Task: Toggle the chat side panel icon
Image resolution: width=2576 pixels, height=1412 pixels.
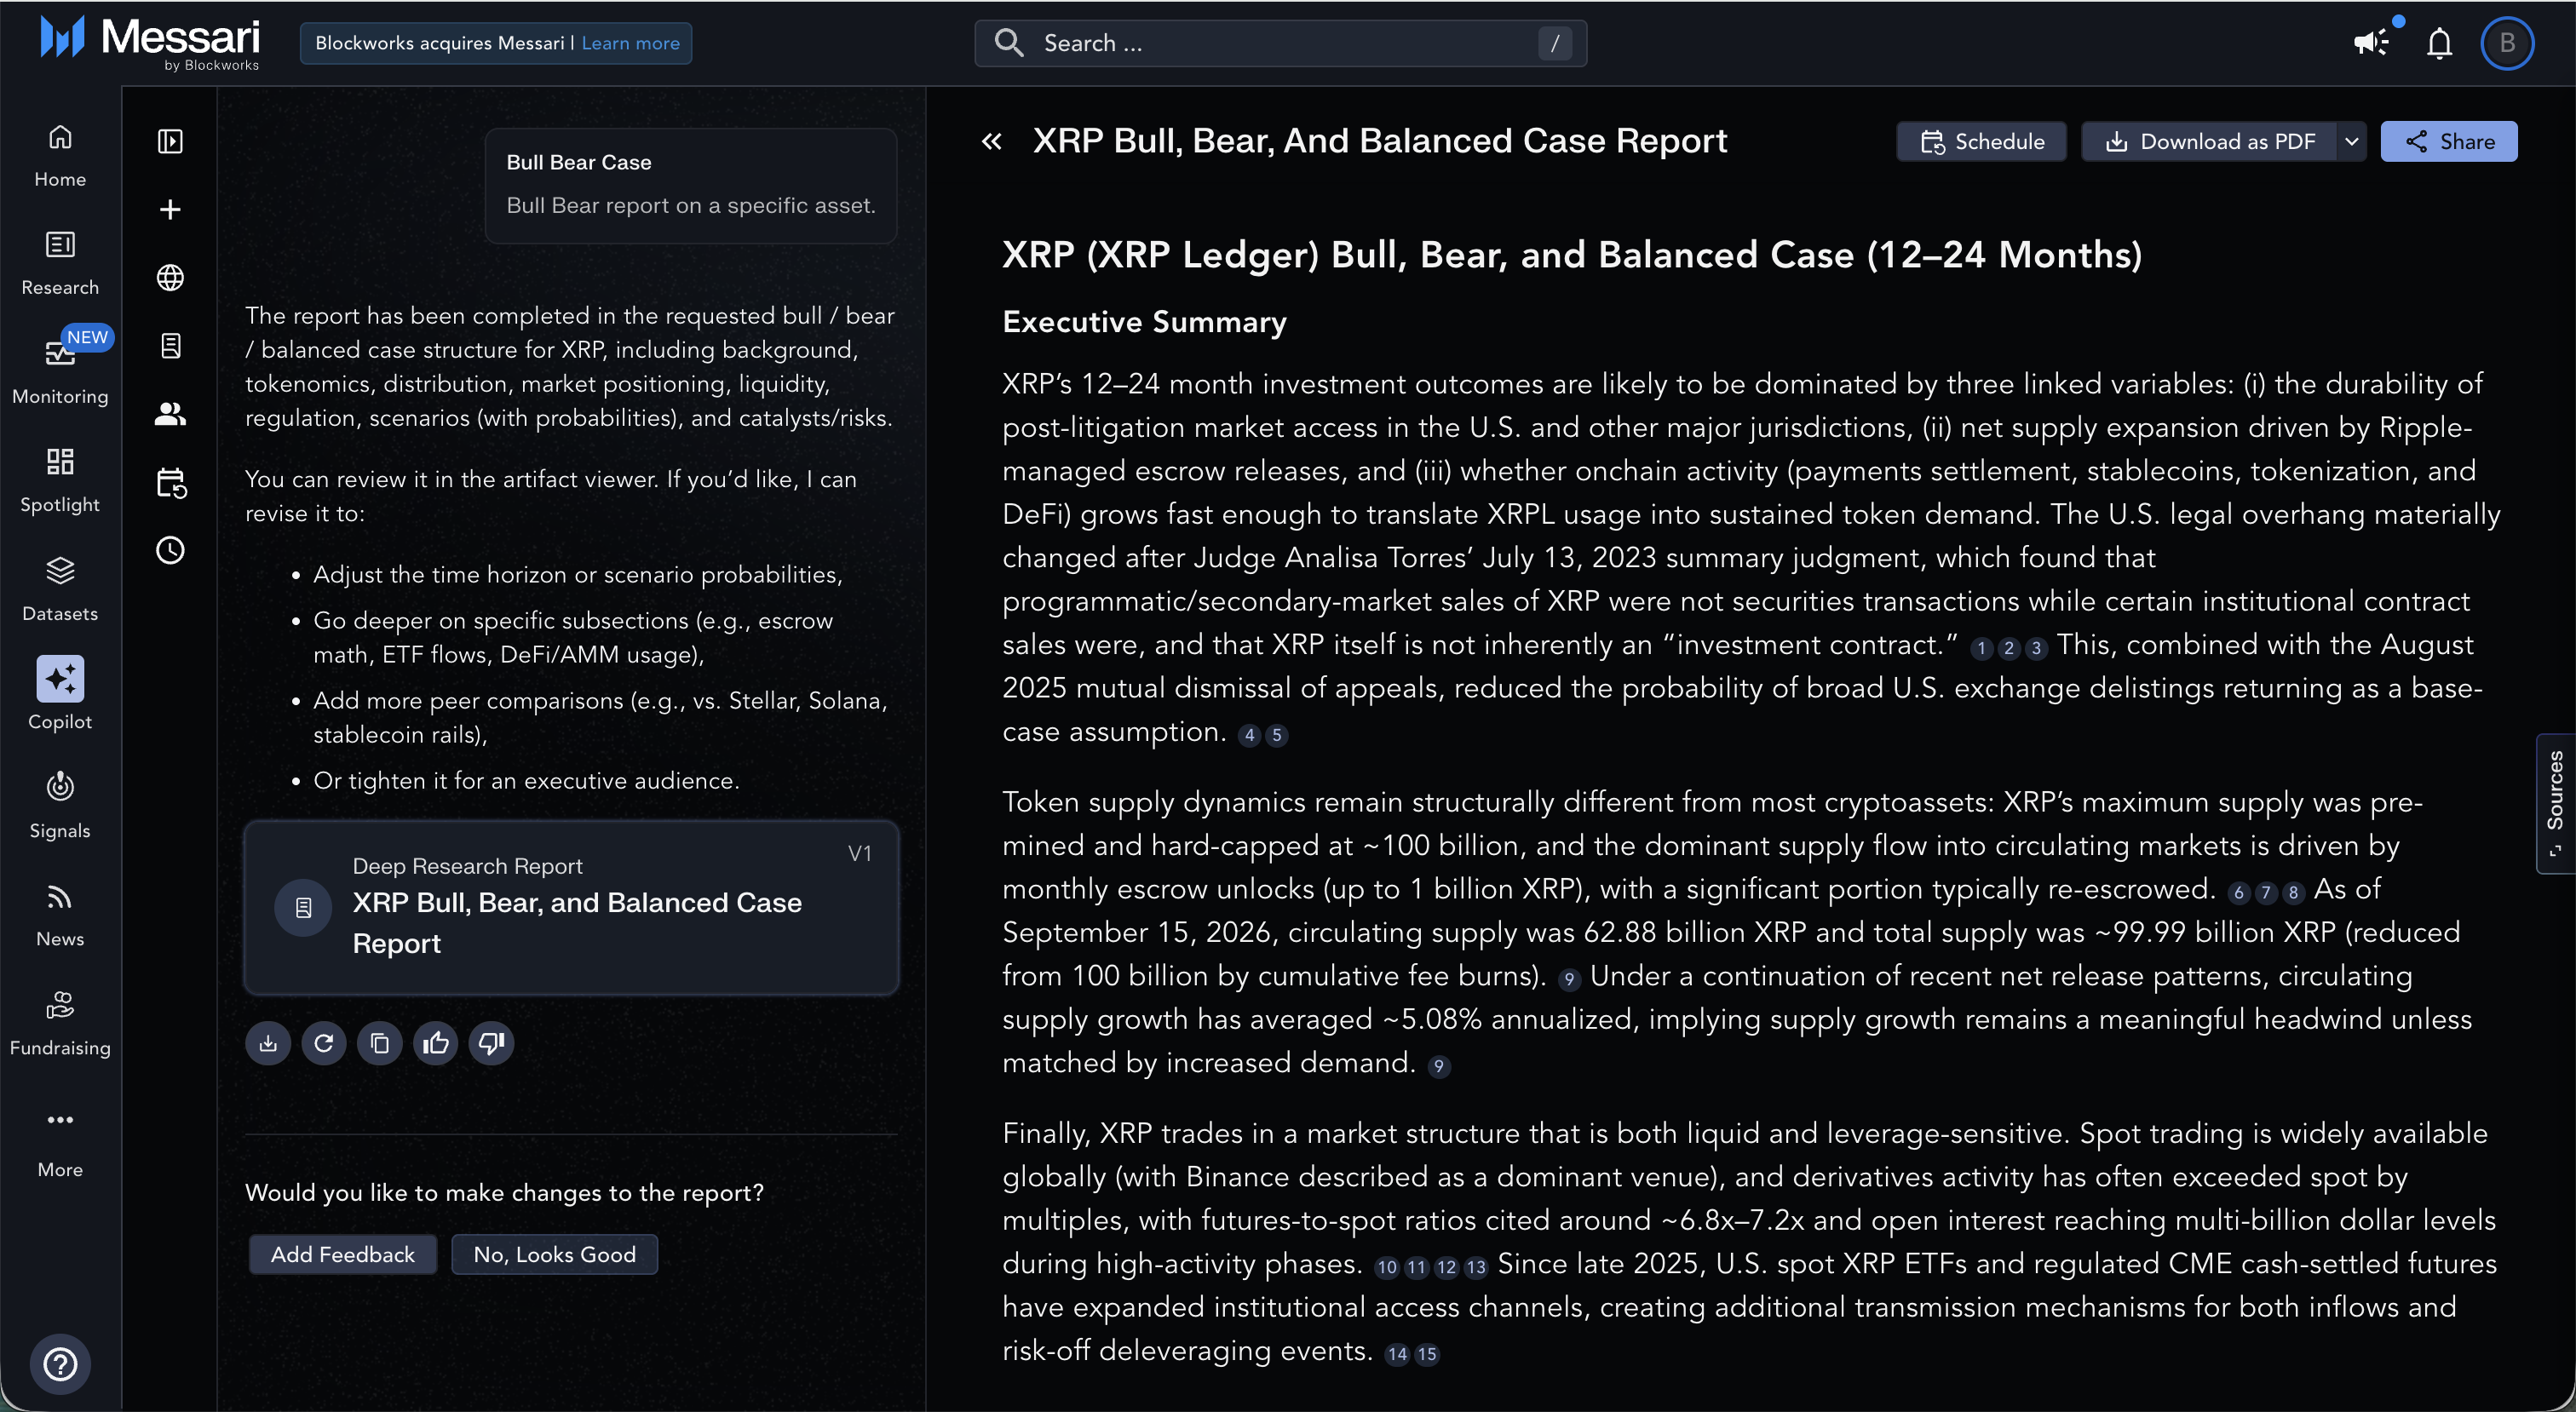Action: point(170,141)
